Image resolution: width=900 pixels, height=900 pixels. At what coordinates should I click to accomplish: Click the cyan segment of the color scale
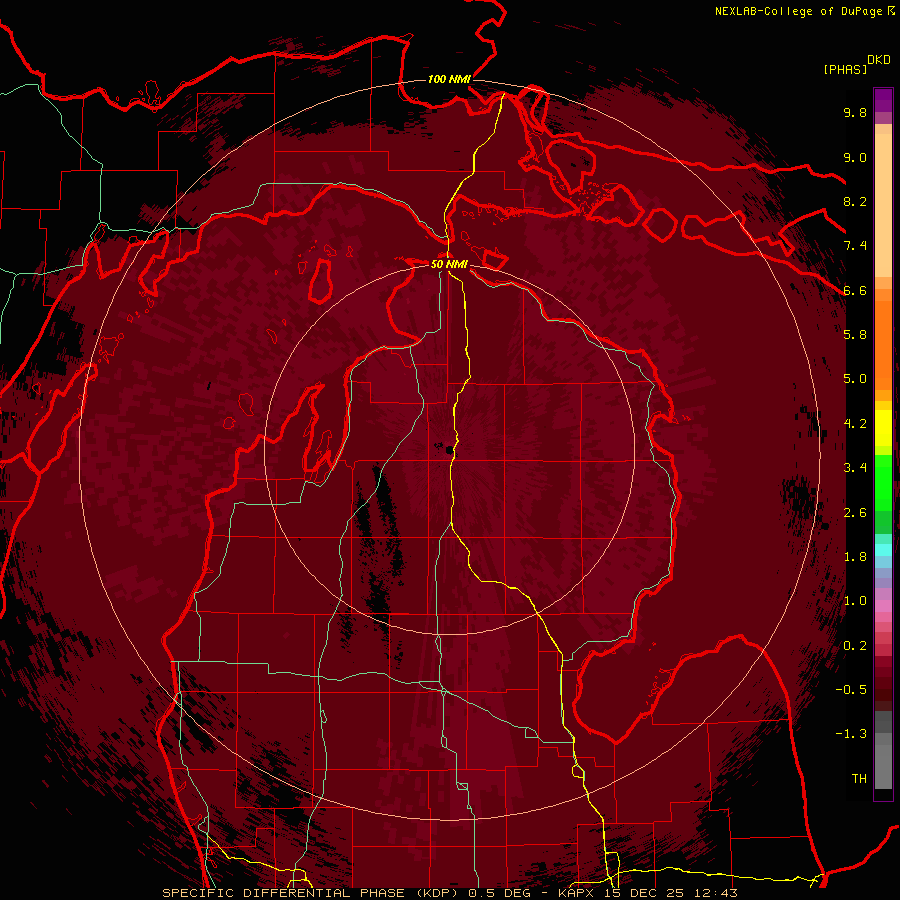coord(883,550)
